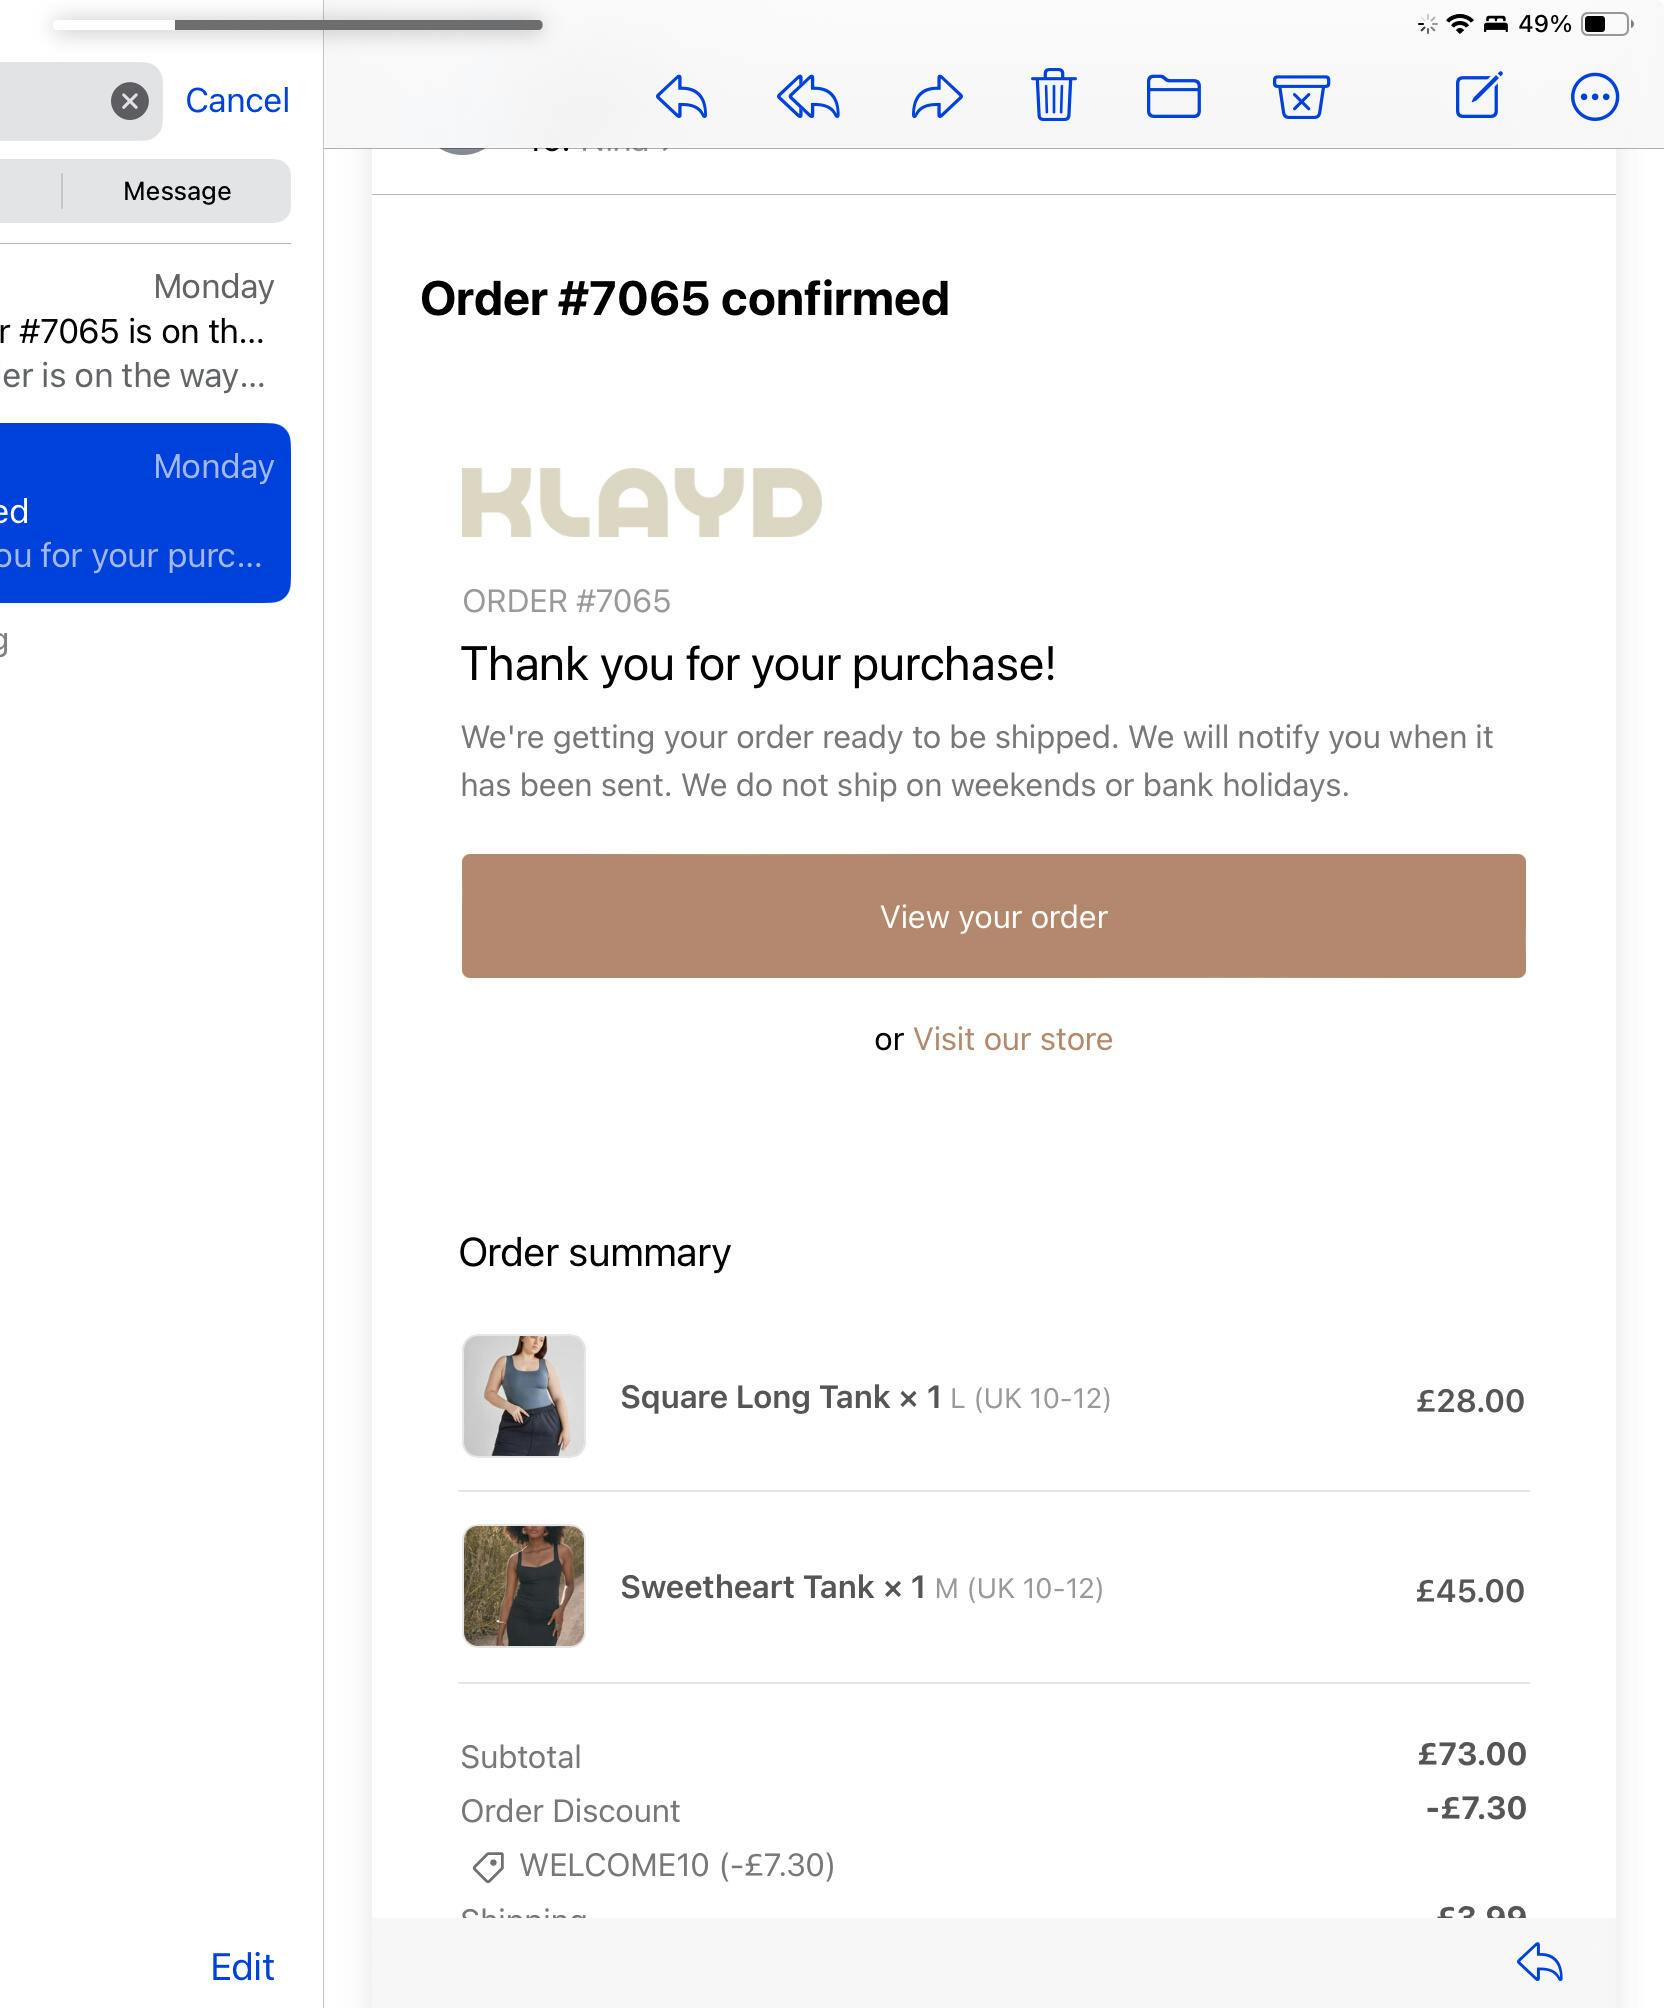Tap the bottom quick reply arrow
Viewport: 1664px width, 2008px height.
1540,1962
